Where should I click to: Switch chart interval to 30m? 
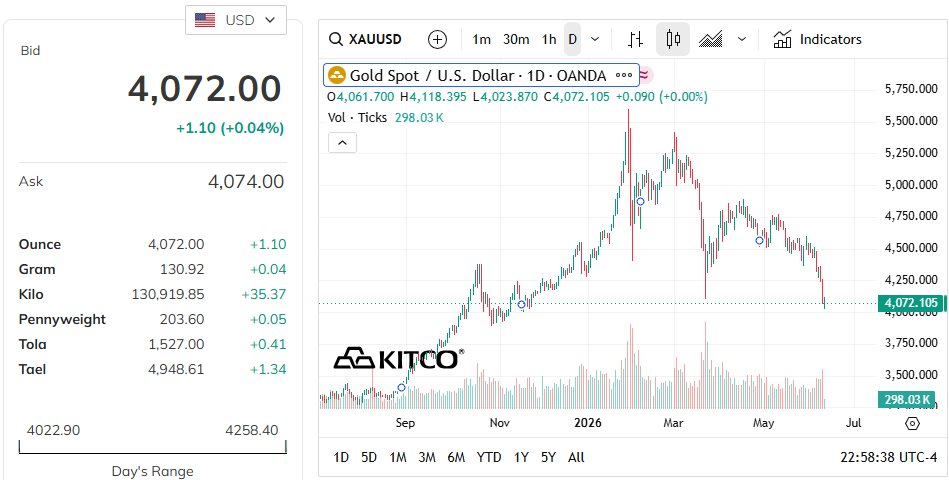516,39
